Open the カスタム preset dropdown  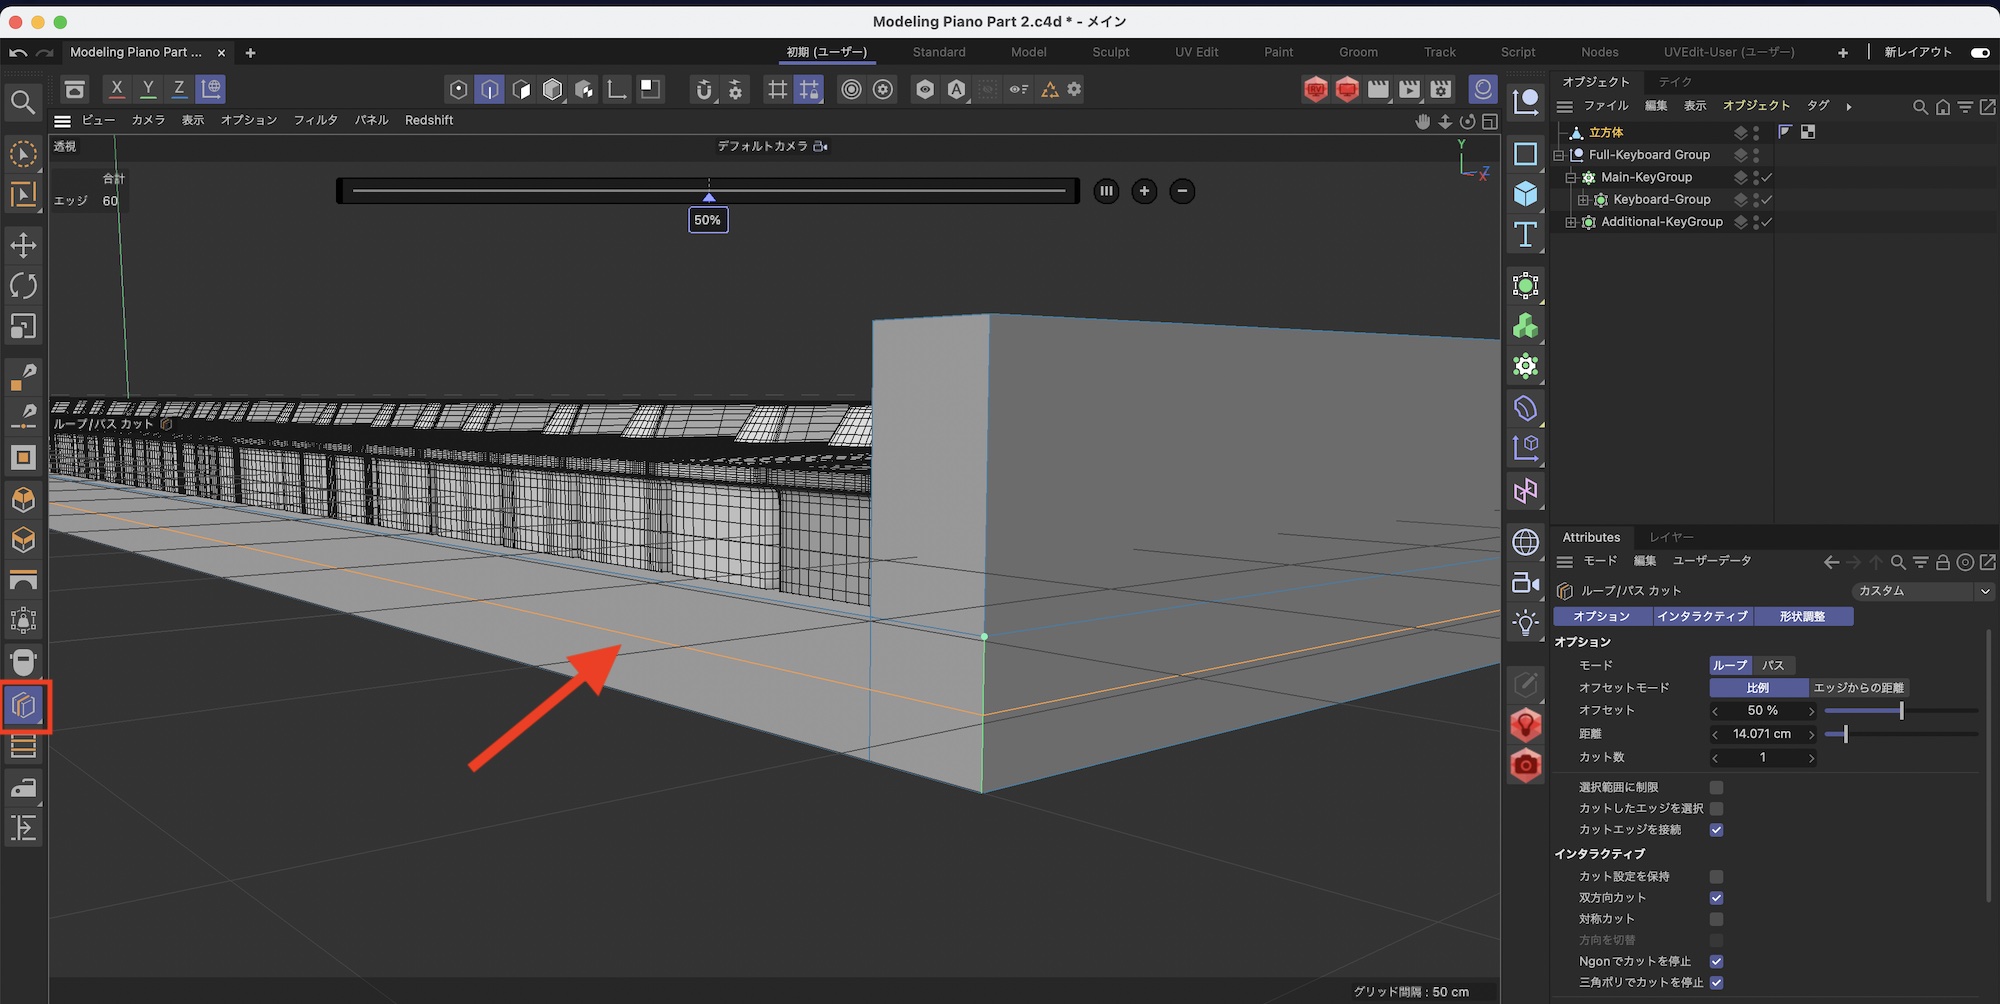(x=1921, y=591)
